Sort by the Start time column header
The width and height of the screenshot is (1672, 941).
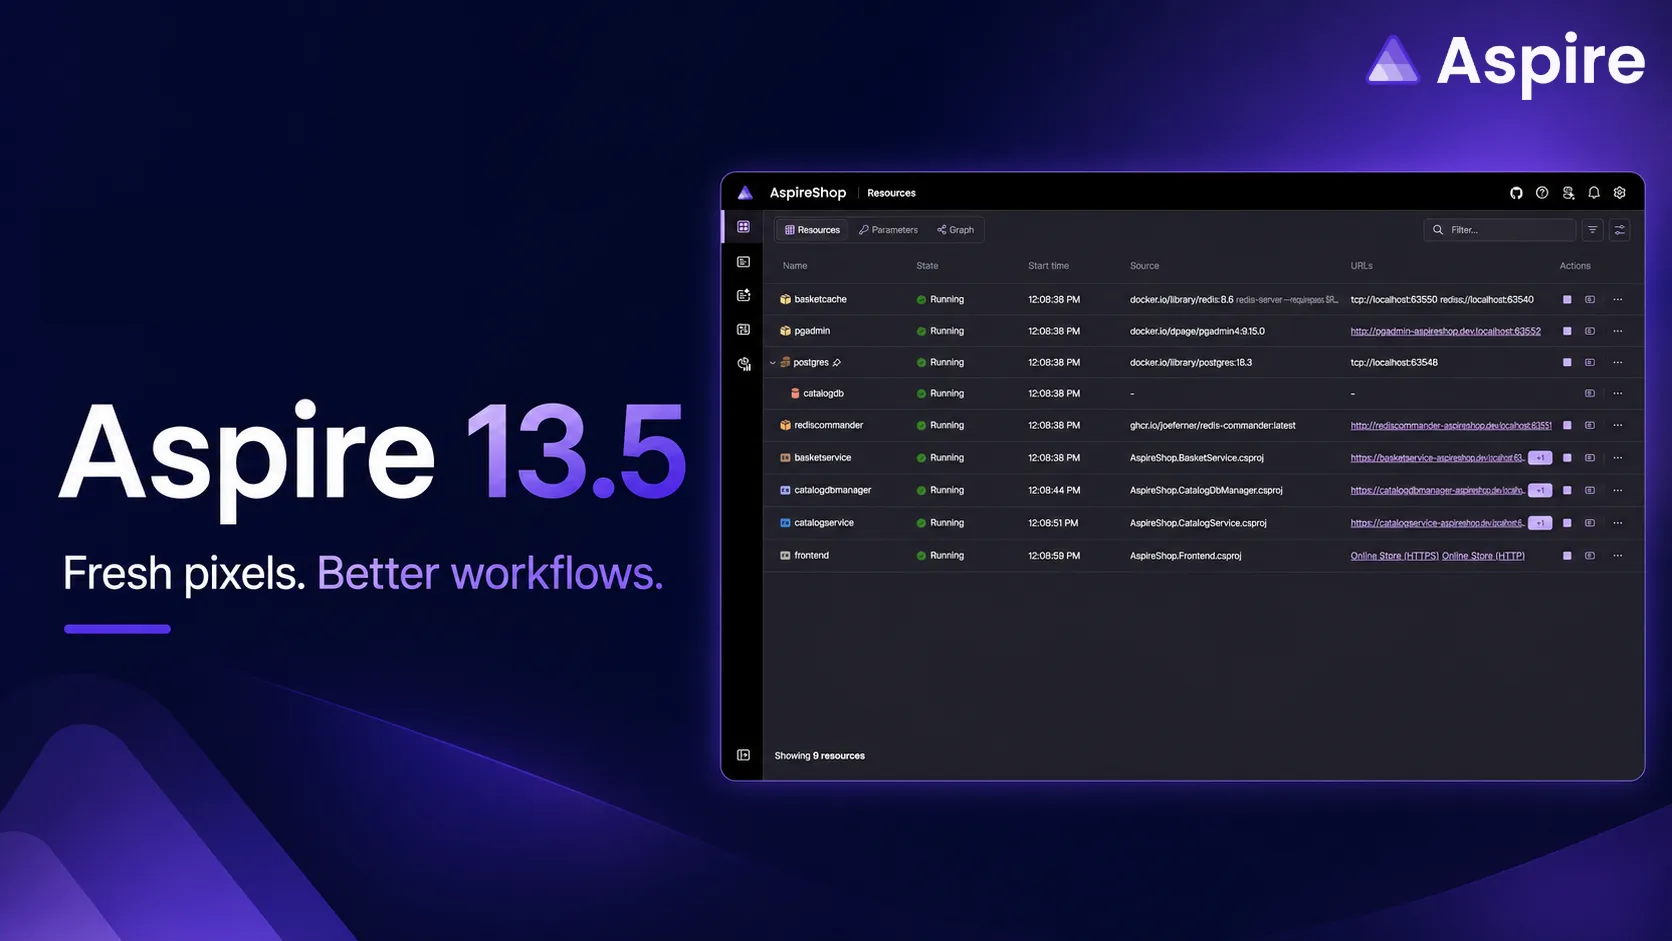[x=1048, y=266]
